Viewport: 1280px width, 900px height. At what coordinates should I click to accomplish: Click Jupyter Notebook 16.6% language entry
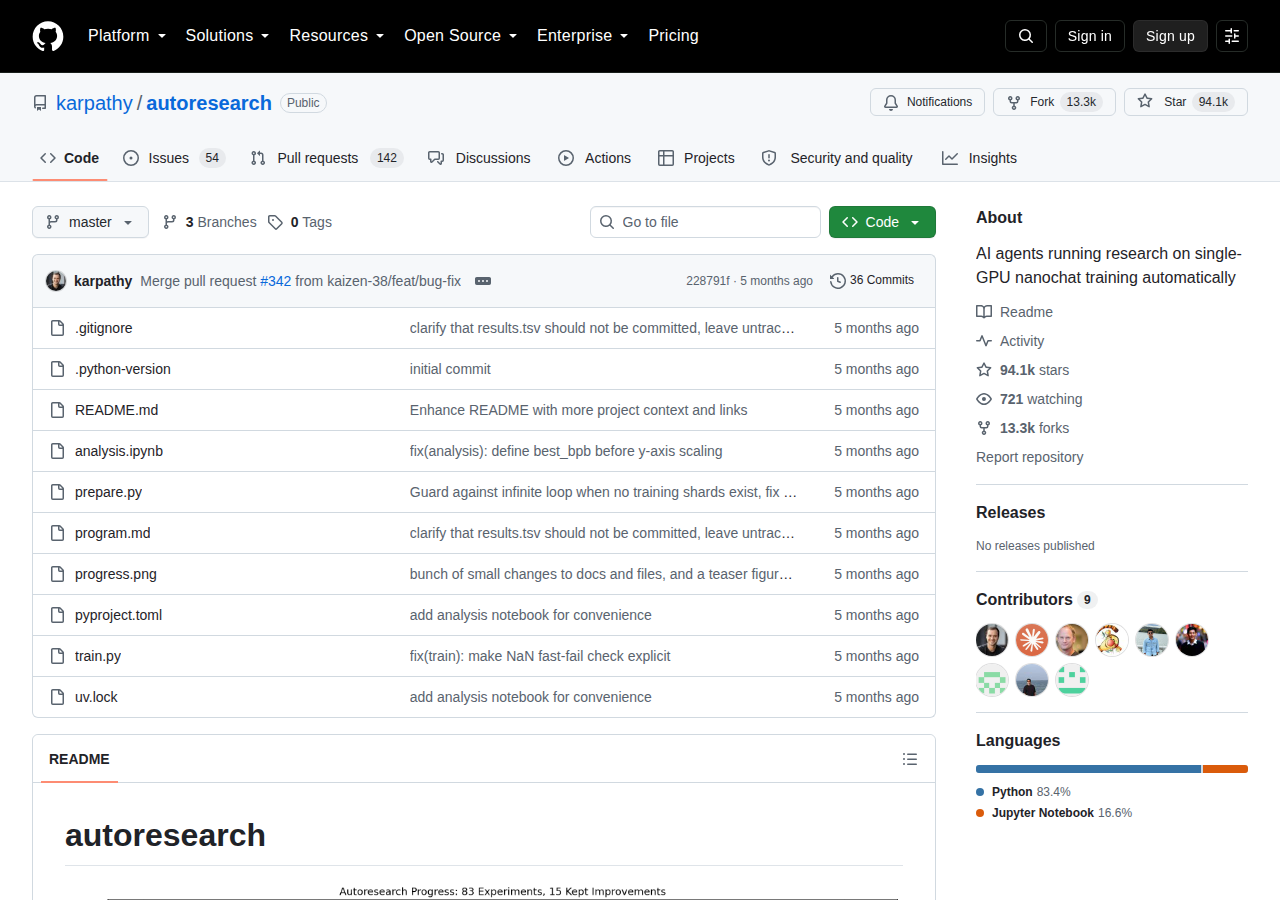tap(1054, 813)
